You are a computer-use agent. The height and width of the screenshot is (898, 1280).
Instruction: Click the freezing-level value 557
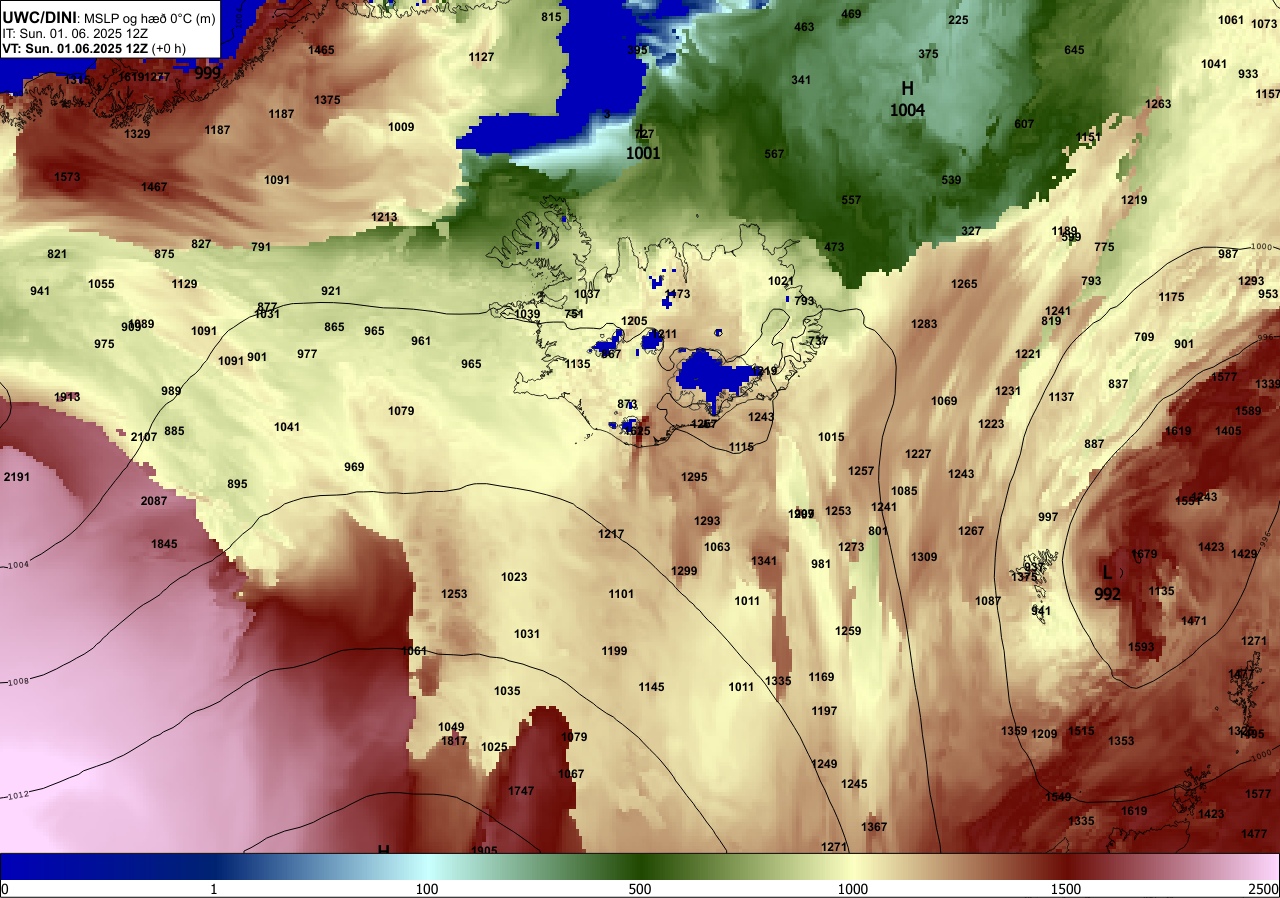[851, 200]
